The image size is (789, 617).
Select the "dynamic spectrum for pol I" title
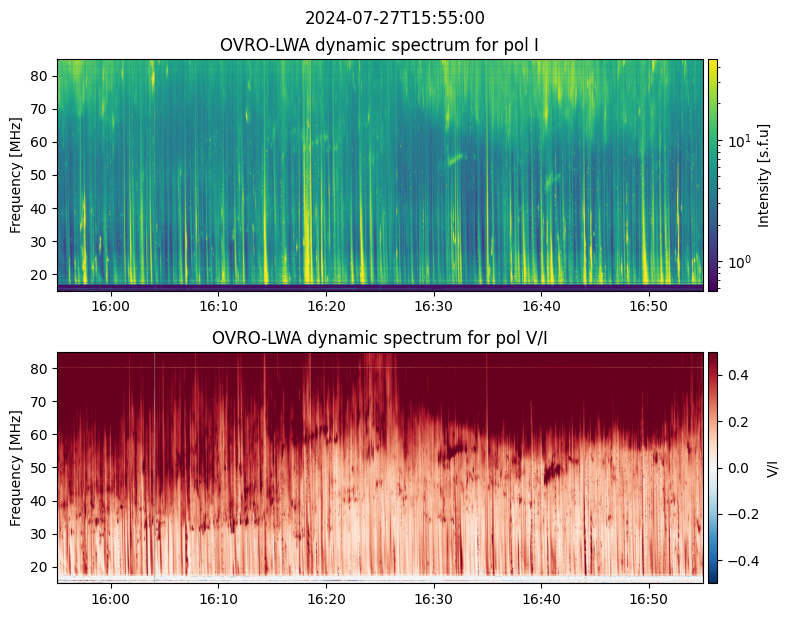tap(380, 45)
